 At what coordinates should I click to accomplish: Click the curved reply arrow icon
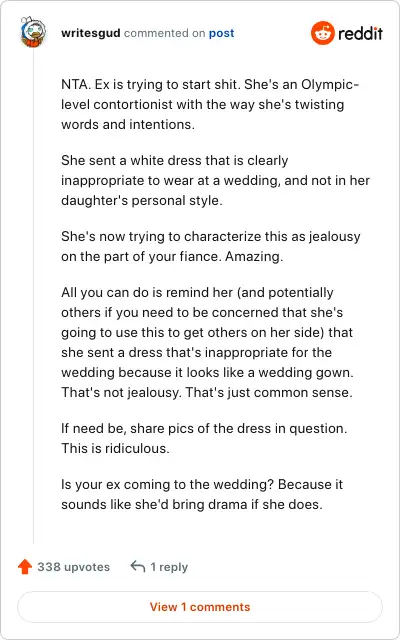click(x=138, y=566)
